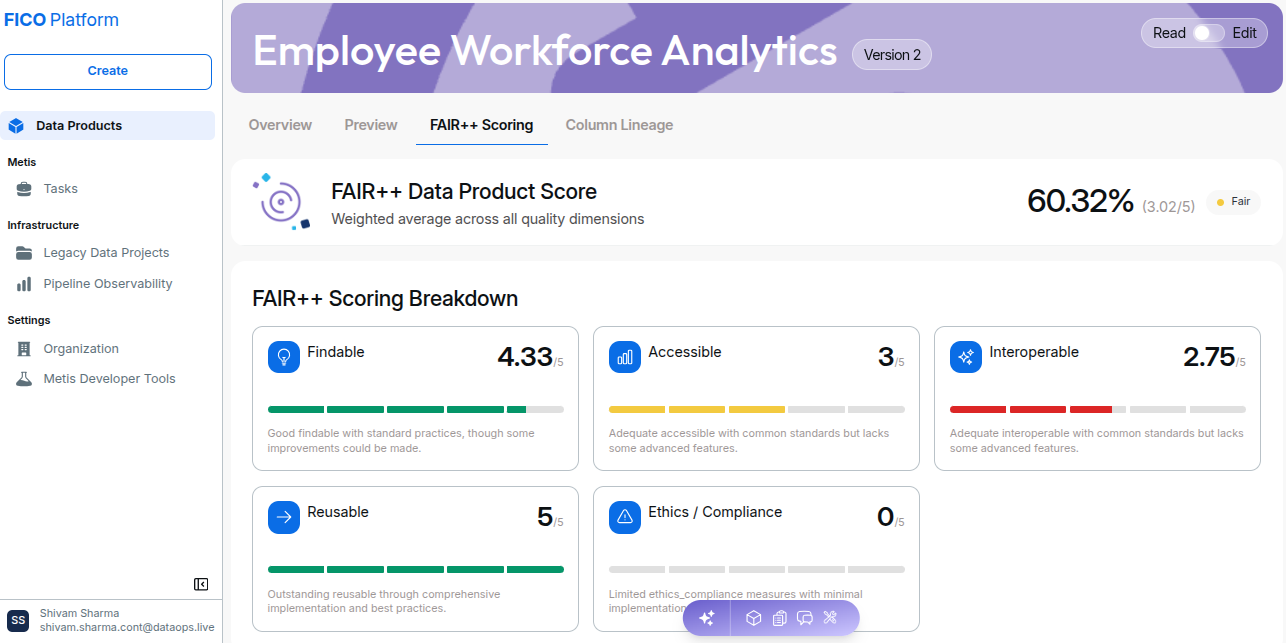This screenshot has height=643, width=1286.
Task: Open Metis Developer Tools
Action: point(108,379)
